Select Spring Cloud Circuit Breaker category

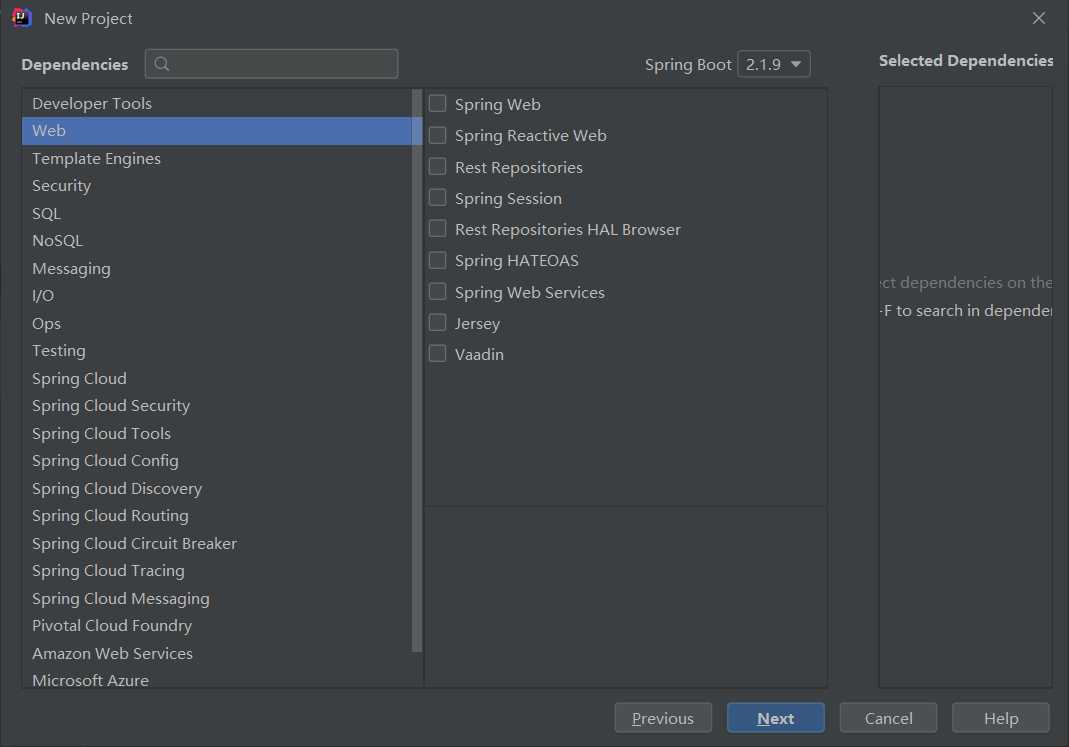tap(217, 543)
